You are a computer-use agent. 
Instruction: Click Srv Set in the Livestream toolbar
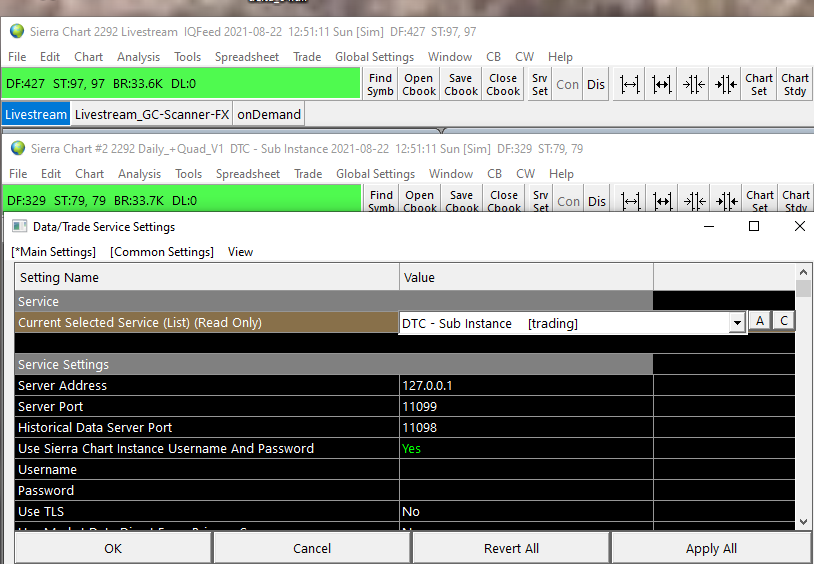539,84
